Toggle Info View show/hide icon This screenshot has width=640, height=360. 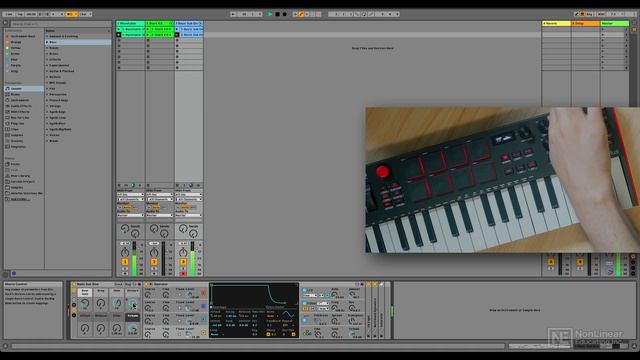pos(5,346)
